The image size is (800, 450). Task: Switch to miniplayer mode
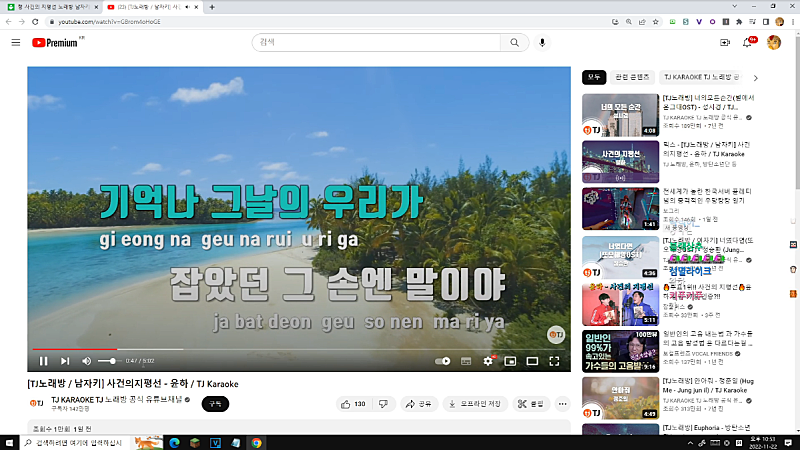click(x=510, y=361)
